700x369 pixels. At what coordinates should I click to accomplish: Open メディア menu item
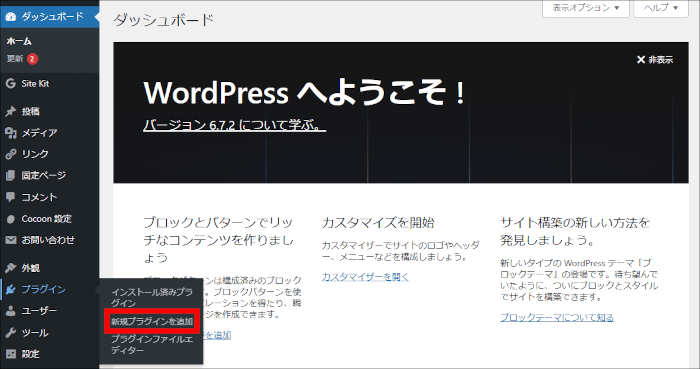tap(50, 133)
